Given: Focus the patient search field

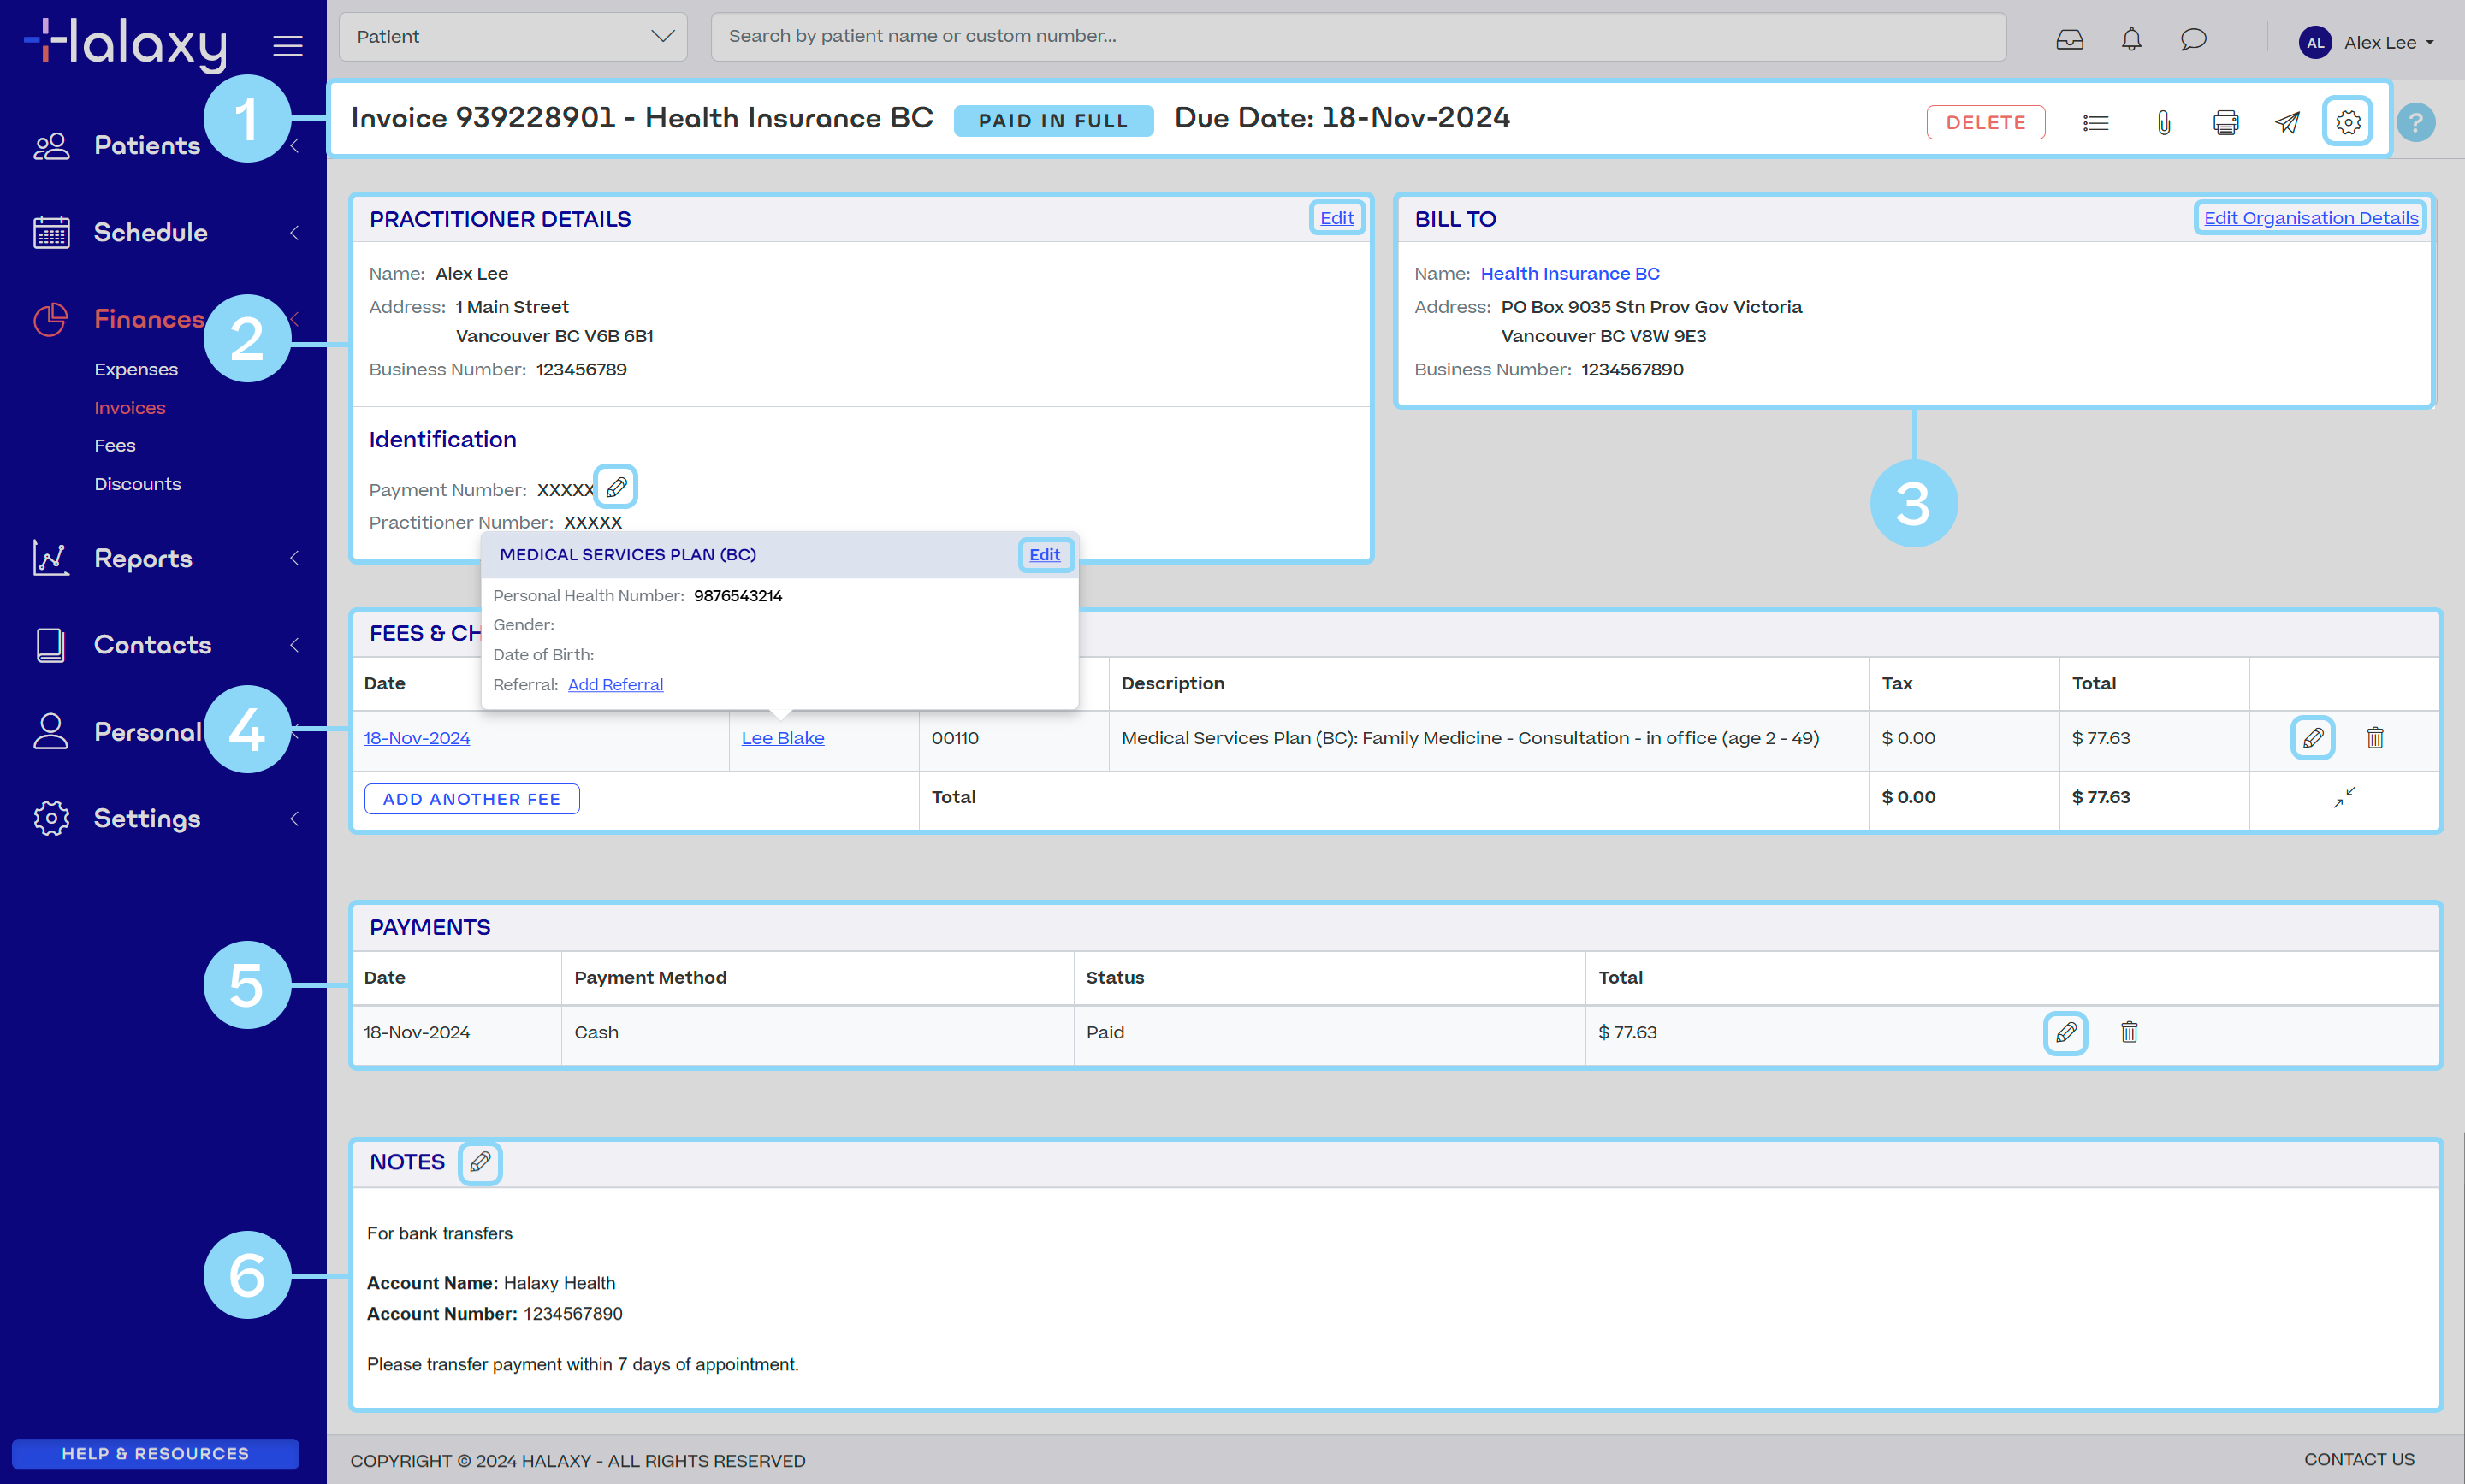Looking at the screenshot, I should 1358,37.
